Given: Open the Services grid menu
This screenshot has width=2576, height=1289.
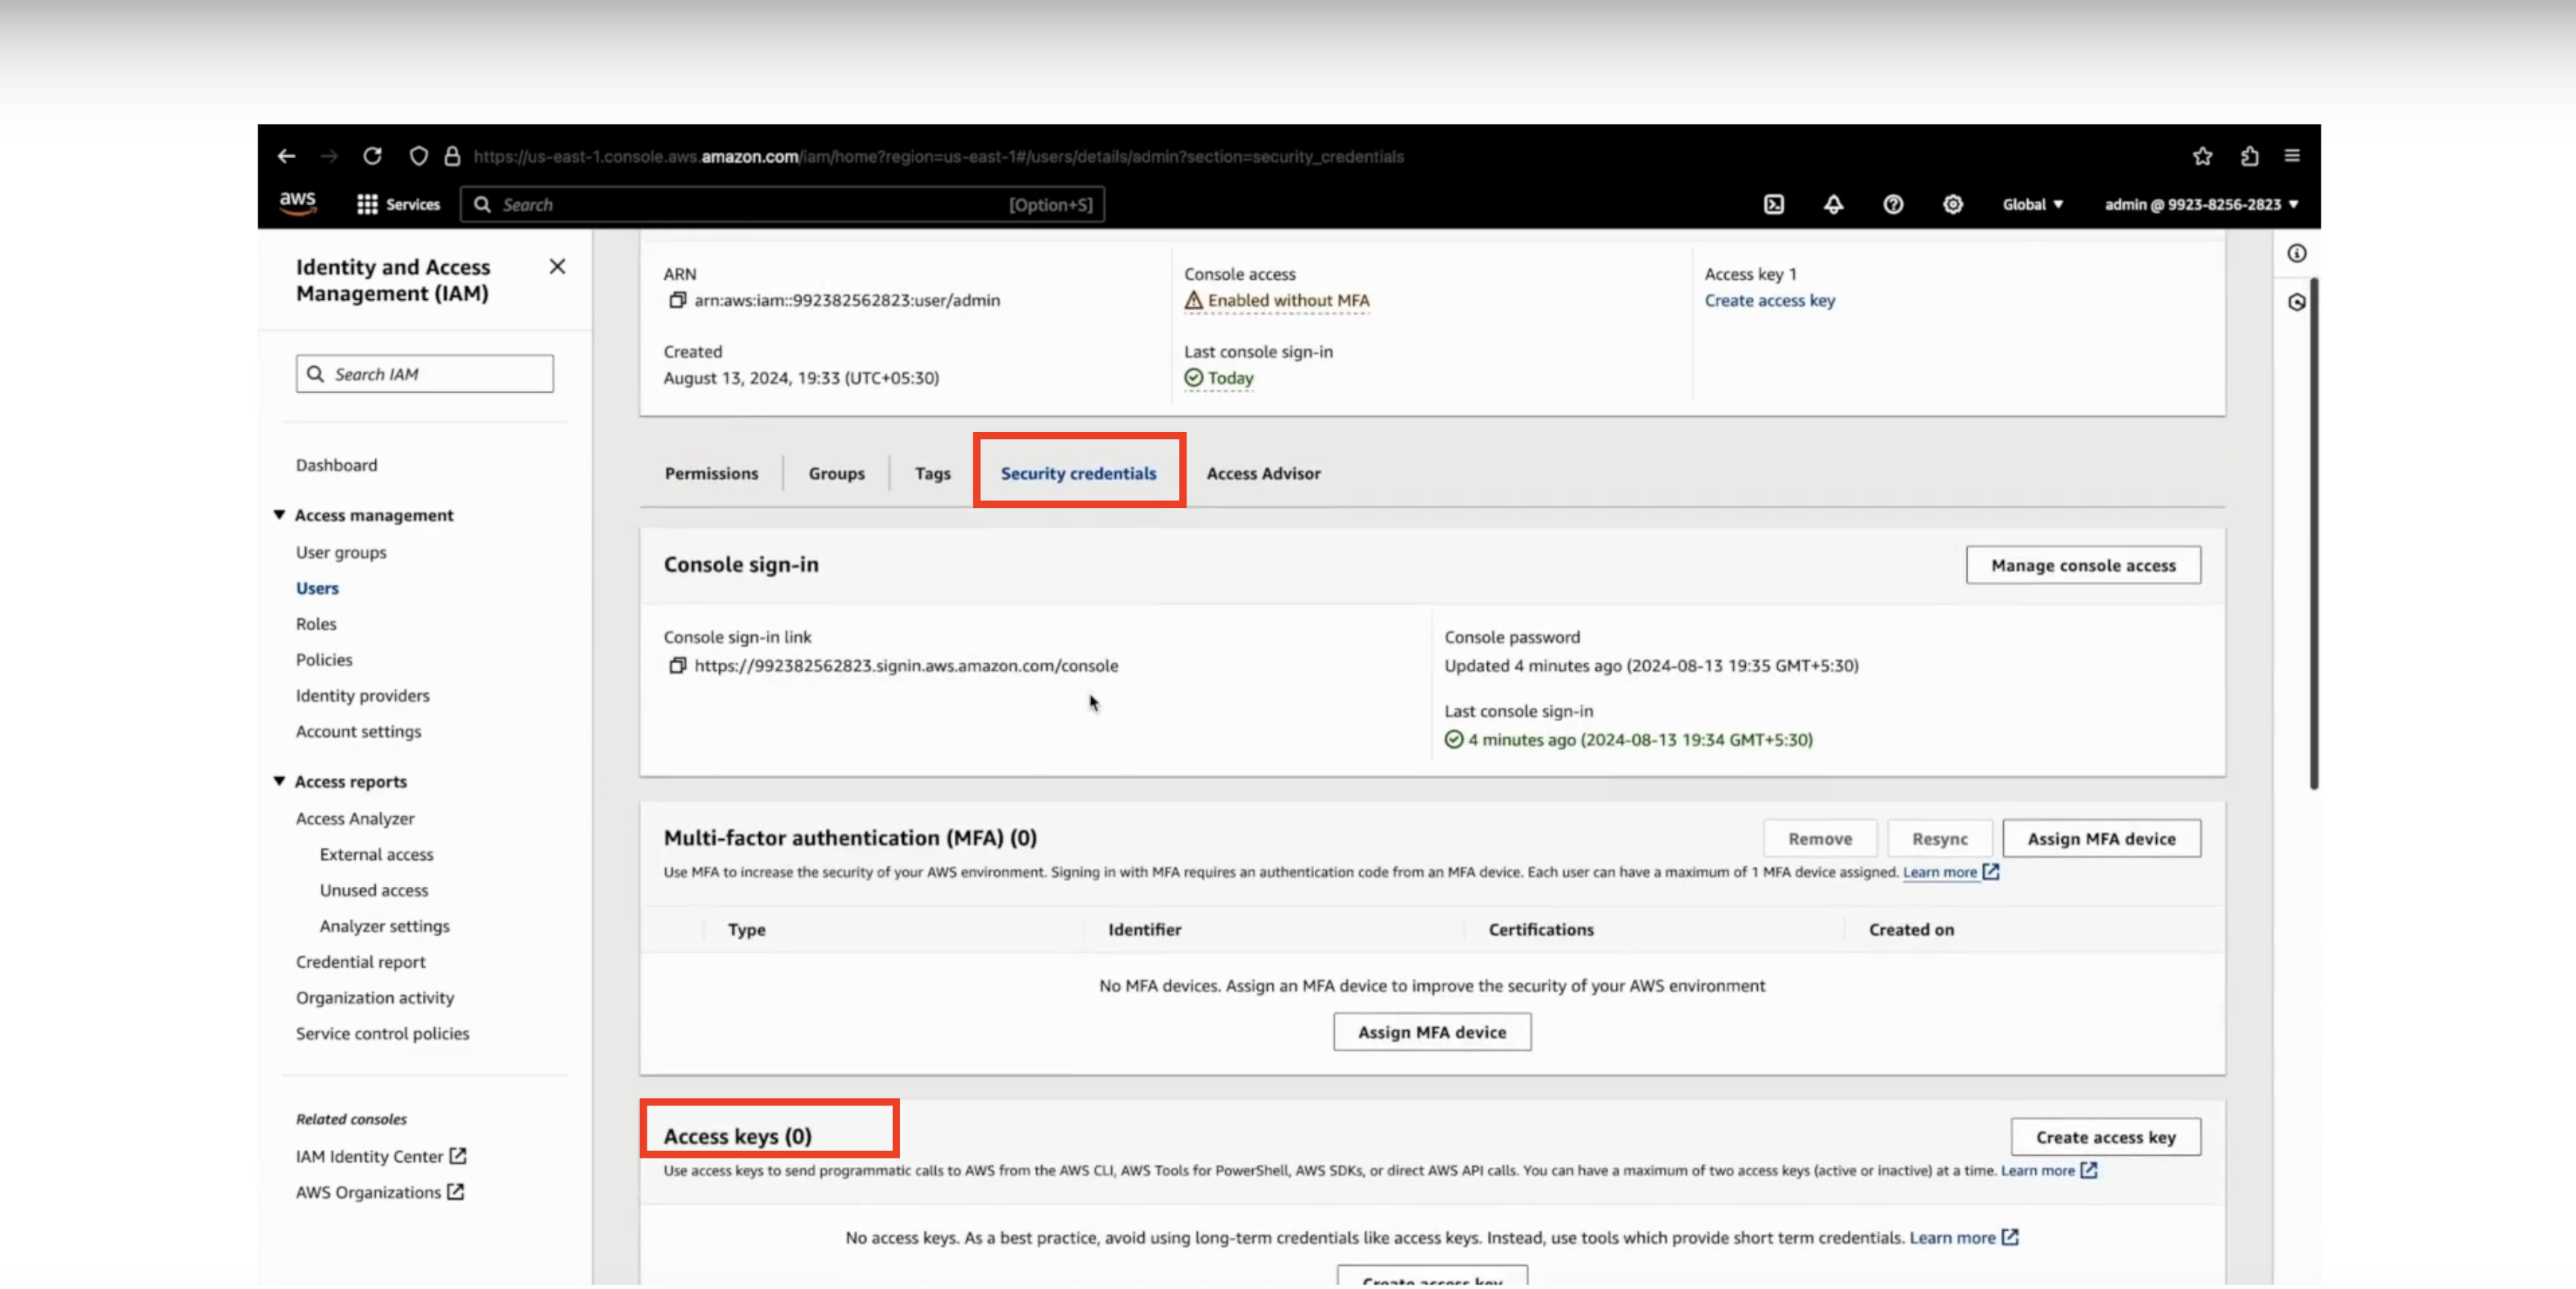Looking at the screenshot, I should (x=398, y=204).
